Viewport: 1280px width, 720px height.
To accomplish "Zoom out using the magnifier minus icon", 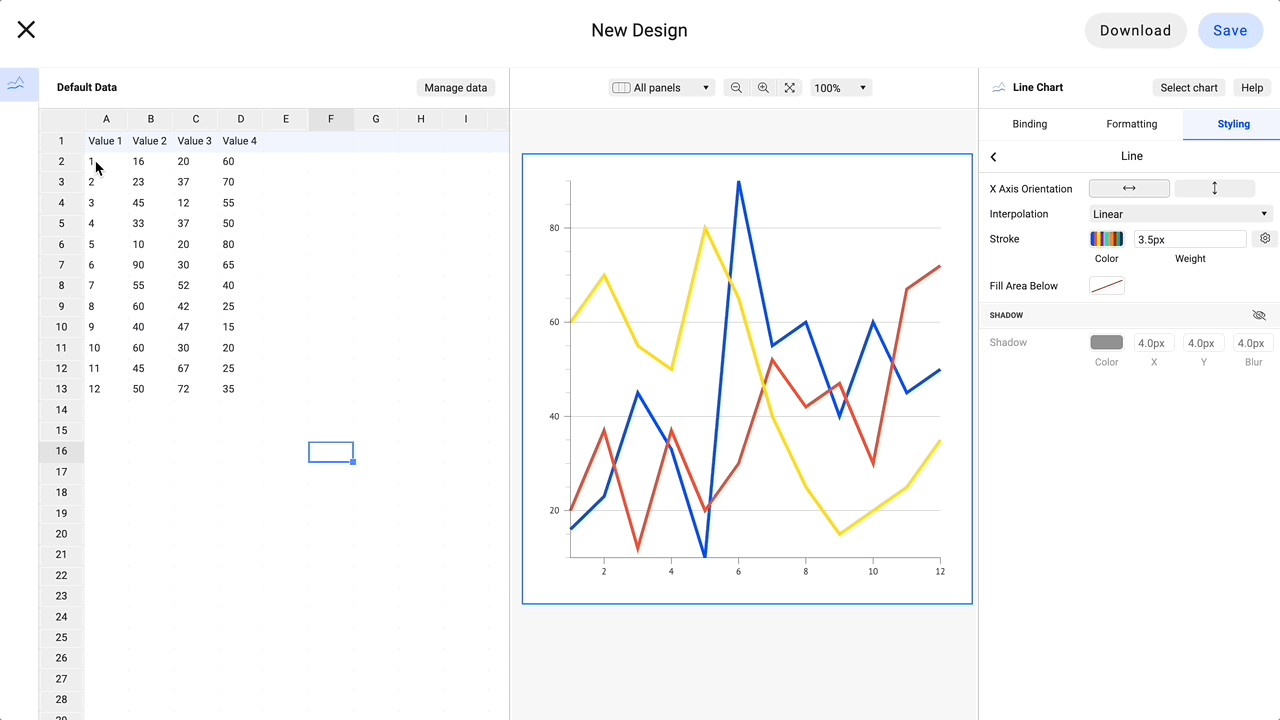I will point(737,87).
